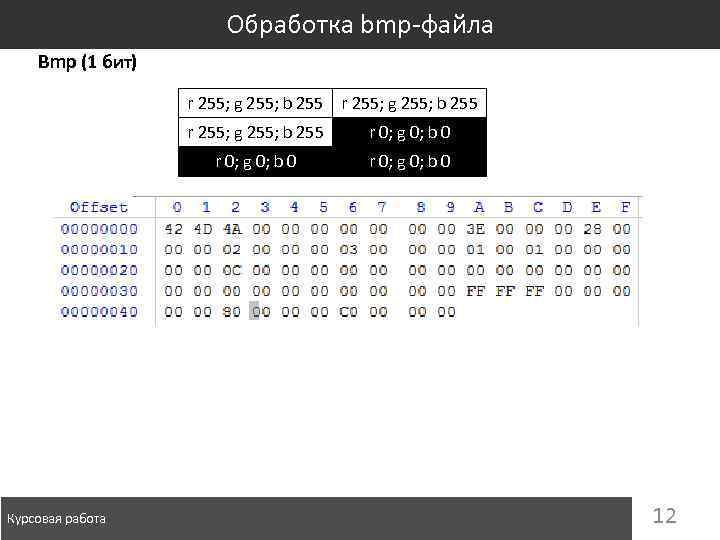Screen dimensions: 720x540
Task: Select hex column header '2'
Action: pyautogui.click(x=236, y=208)
